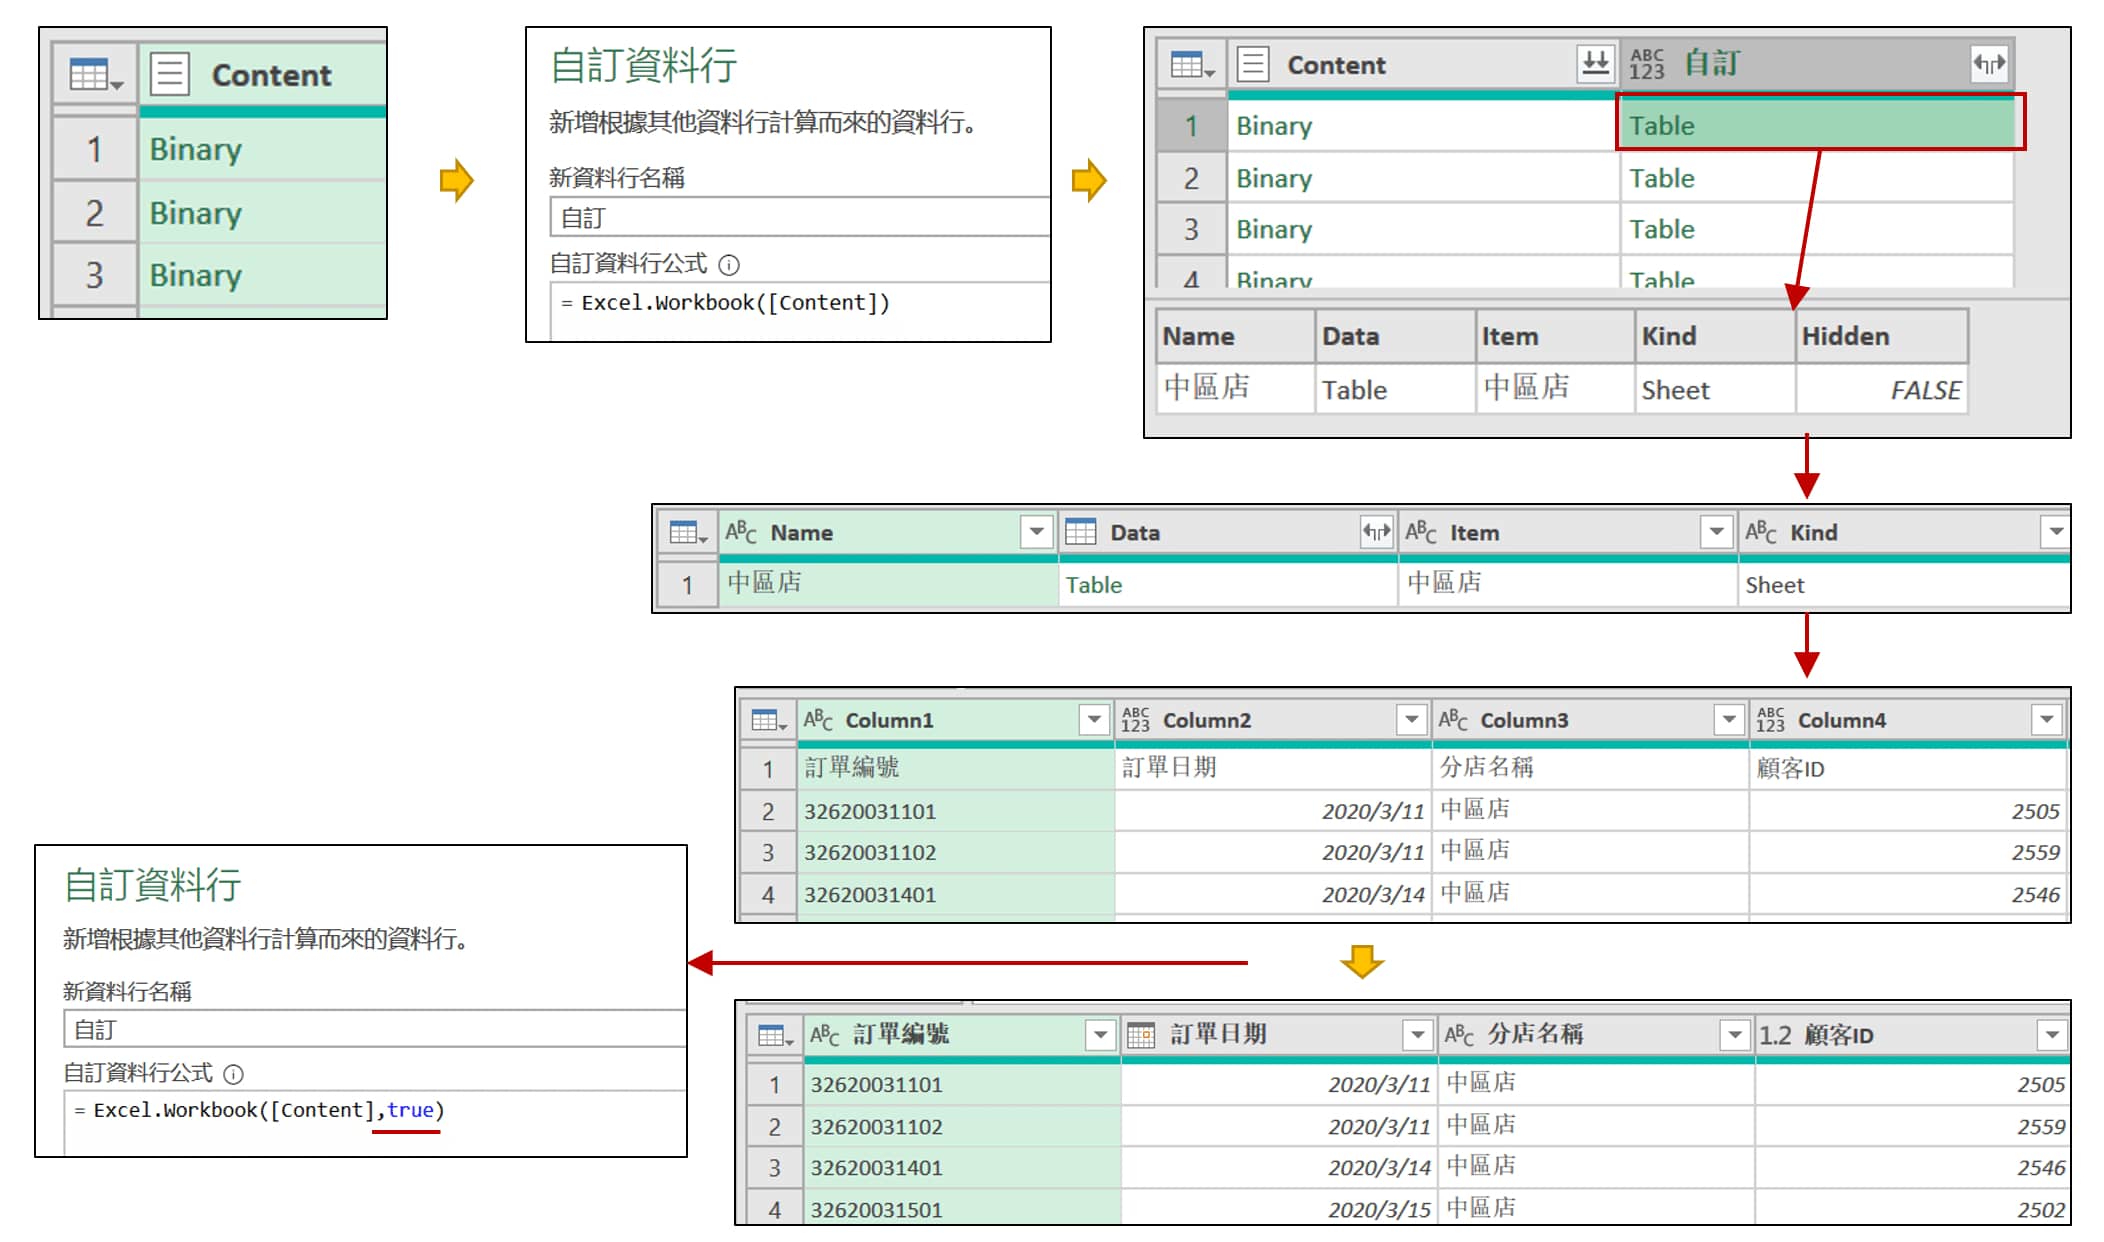This screenshot has width=2104, height=1242.
Task: Click Binary value in row 2 of first table
Action: (196, 213)
